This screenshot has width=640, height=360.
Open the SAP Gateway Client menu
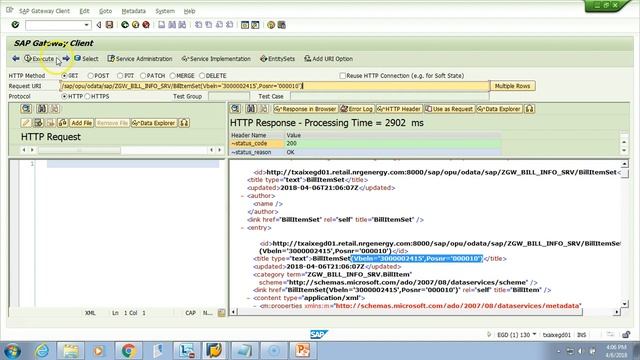pos(44,11)
